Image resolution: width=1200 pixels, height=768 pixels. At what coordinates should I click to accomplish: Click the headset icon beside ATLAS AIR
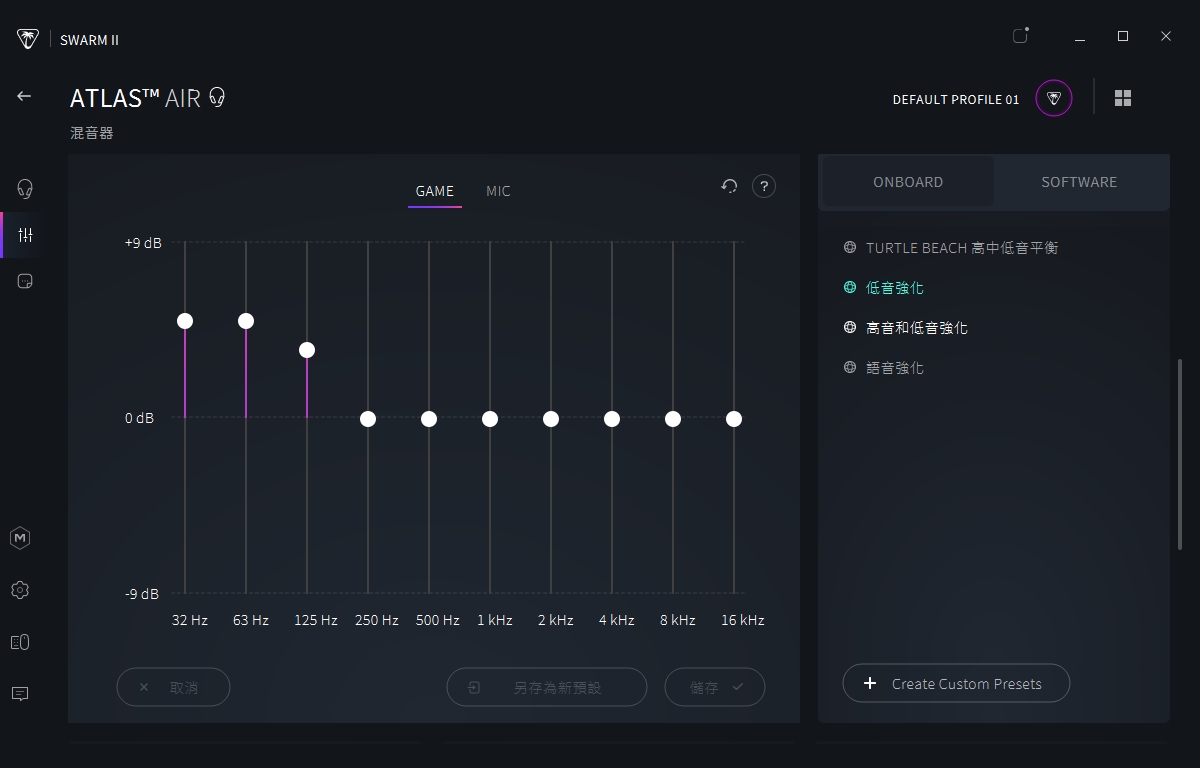217,97
